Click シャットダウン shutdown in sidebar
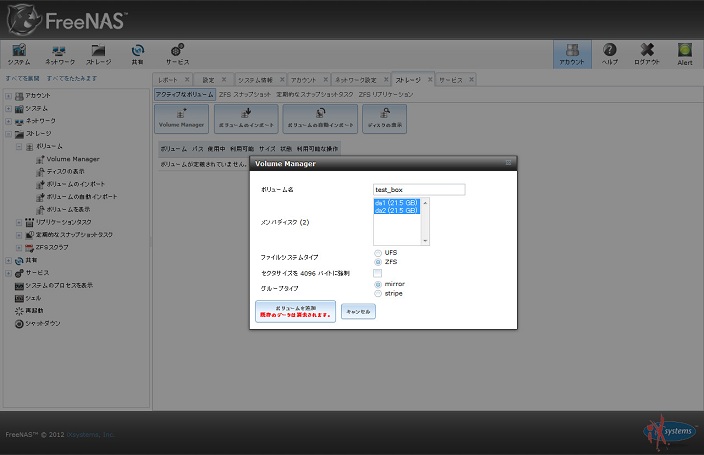704x455 pixels. point(37,323)
